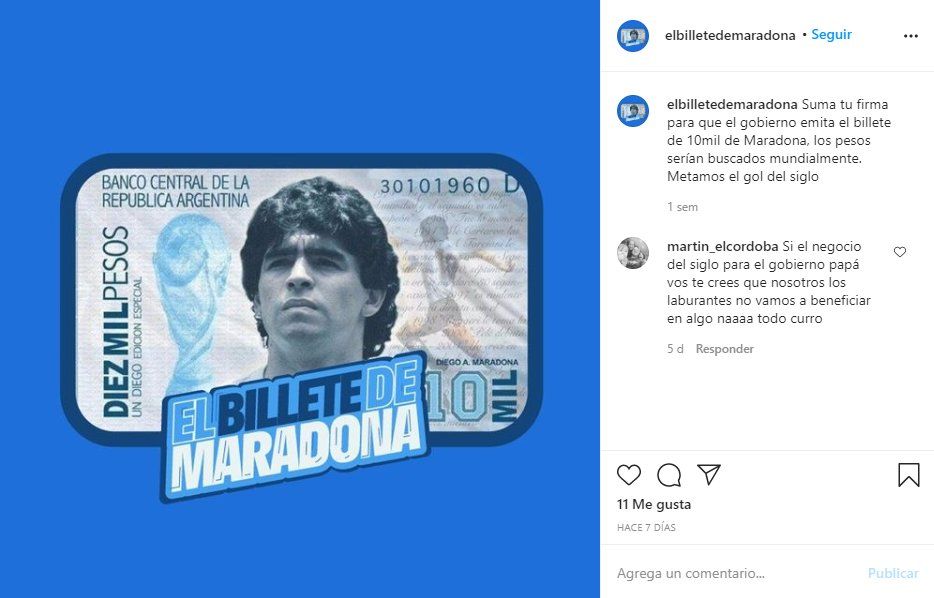Click the Agrega un comentario field
934x598 pixels.
[739, 573]
